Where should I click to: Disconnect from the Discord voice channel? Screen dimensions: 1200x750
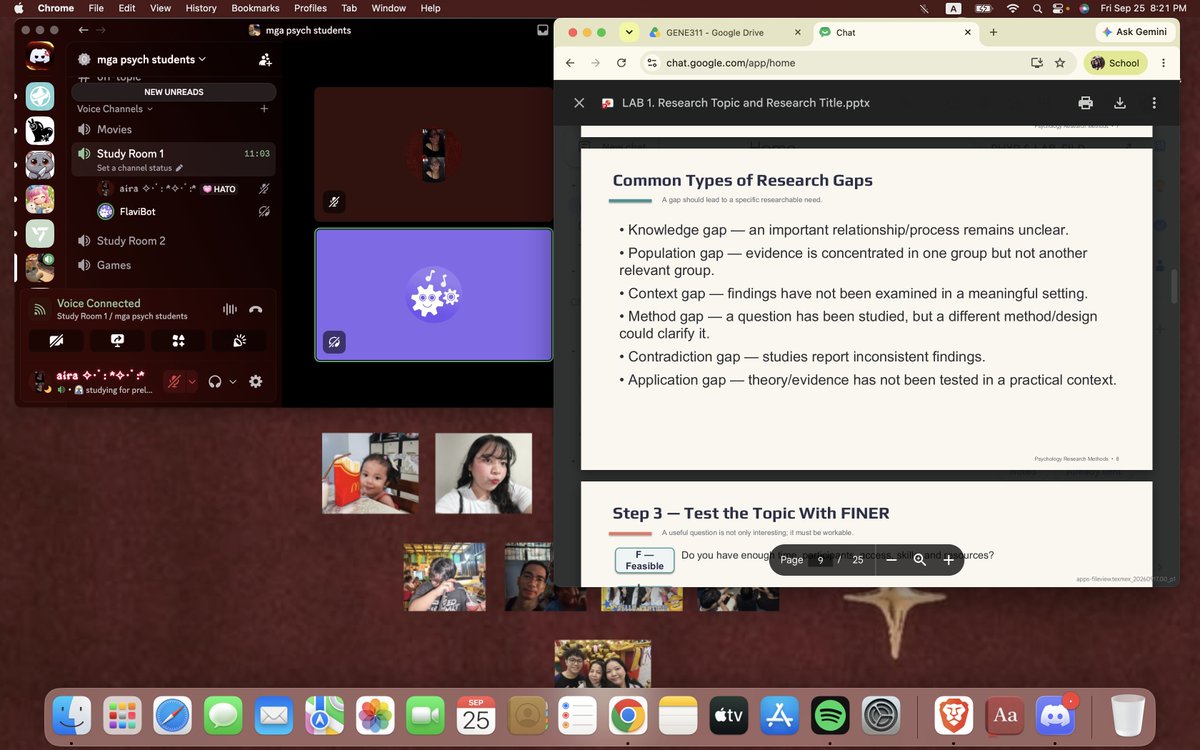pyautogui.click(x=256, y=309)
